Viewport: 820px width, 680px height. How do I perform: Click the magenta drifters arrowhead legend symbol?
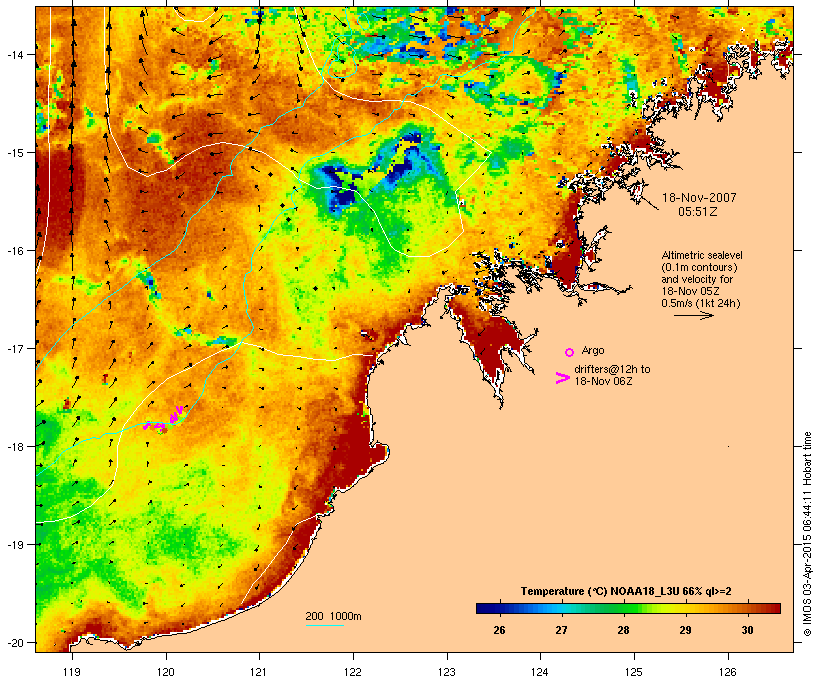(x=563, y=378)
